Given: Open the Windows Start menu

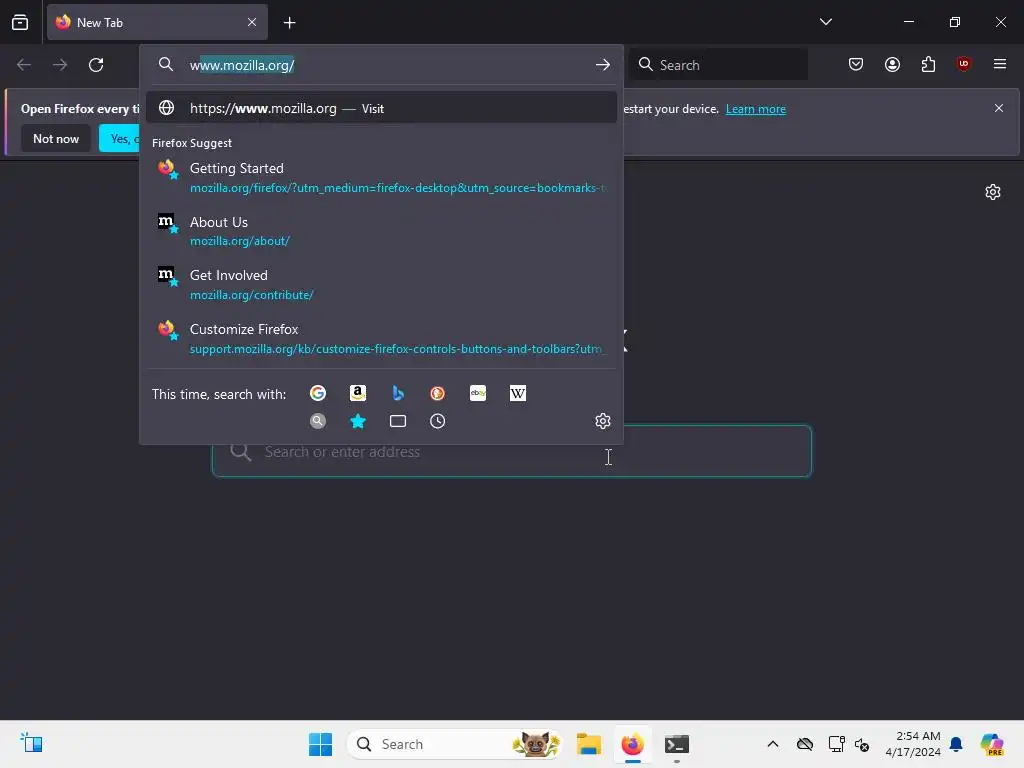Looking at the screenshot, I should tap(320, 744).
